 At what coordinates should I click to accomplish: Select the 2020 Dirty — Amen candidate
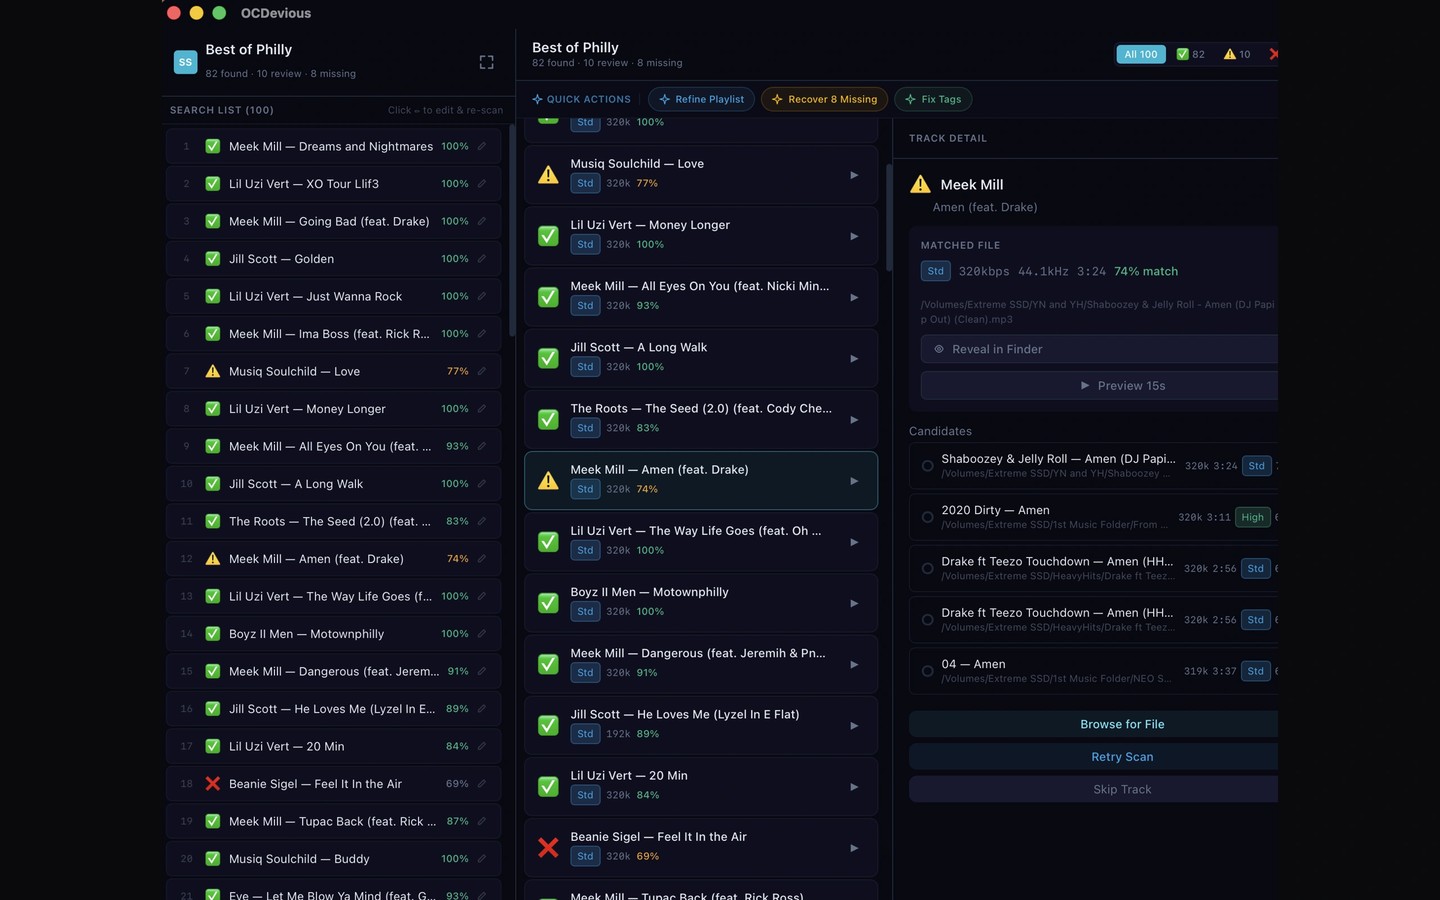point(927,517)
